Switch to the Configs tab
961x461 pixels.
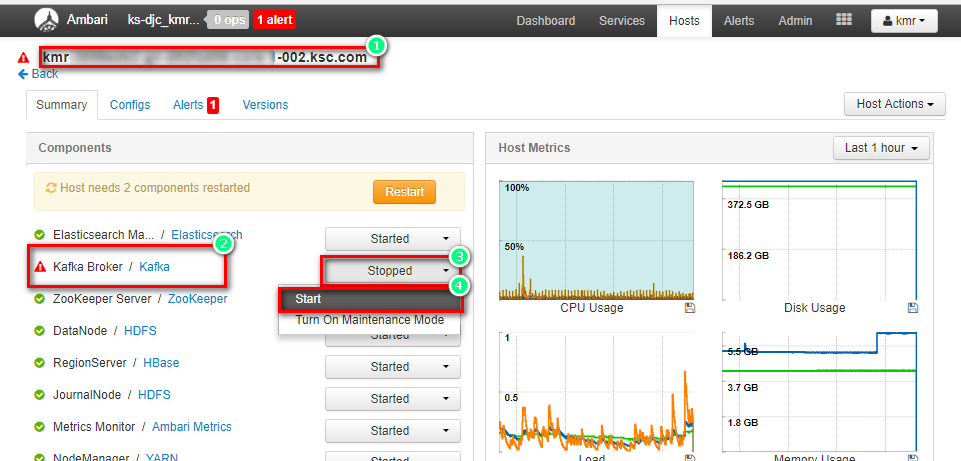click(130, 105)
